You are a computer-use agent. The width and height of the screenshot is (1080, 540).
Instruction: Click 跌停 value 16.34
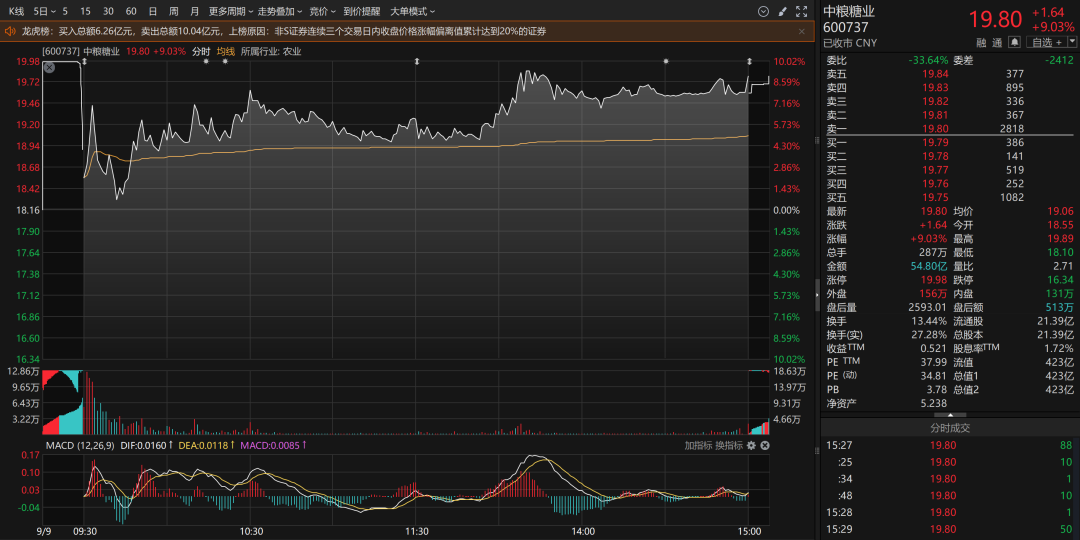tap(1063, 280)
